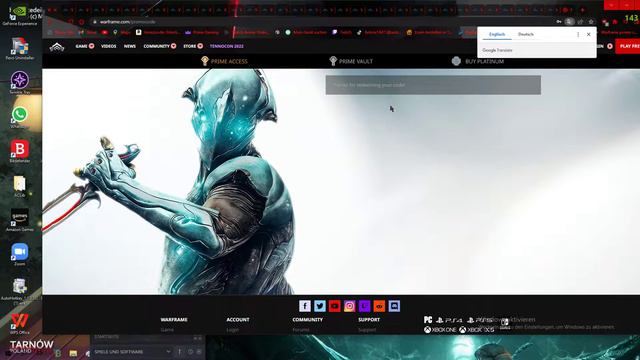Select Deutsch tab in translate popup
The image size is (640, 360).
pos(526,34)
